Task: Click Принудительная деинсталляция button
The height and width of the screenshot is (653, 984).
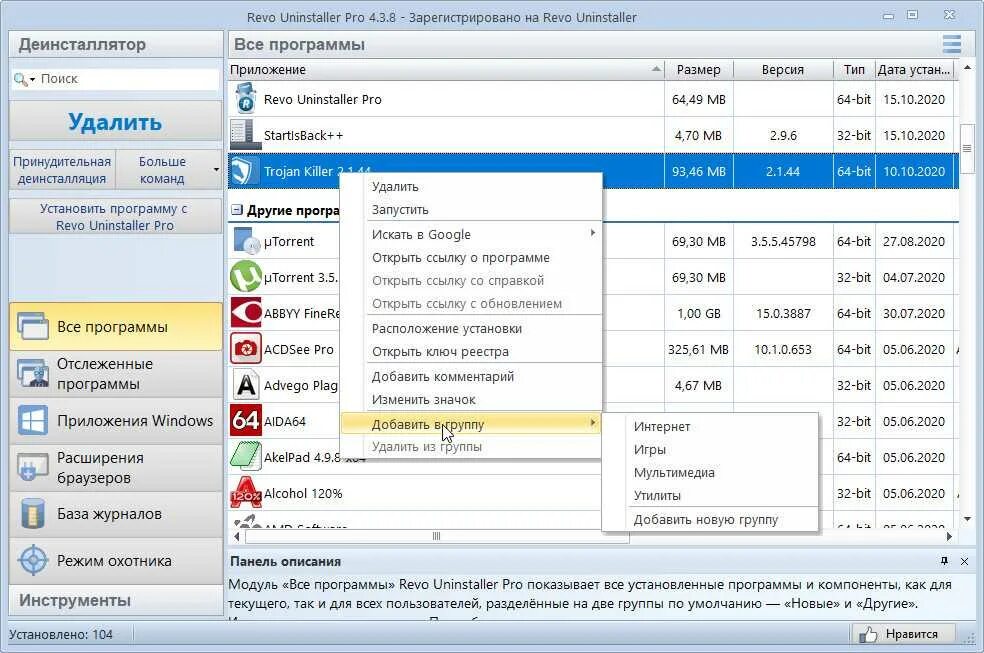Action: coord(62,169)
